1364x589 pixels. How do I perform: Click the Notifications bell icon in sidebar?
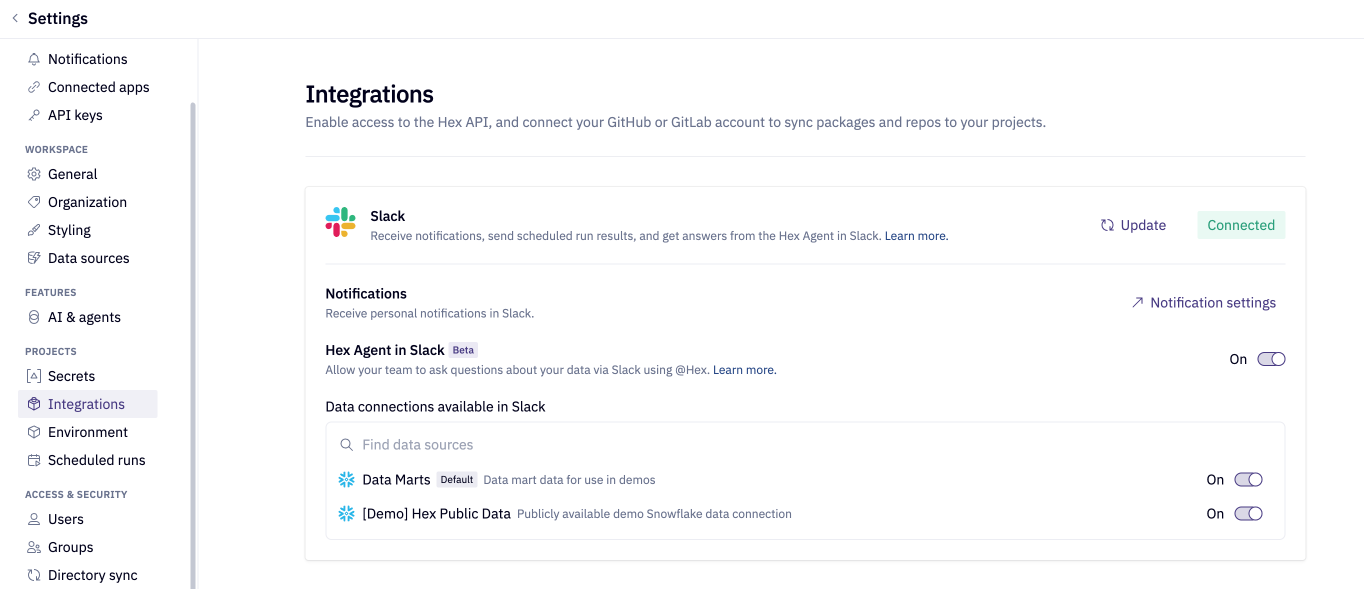coord(33,58)
